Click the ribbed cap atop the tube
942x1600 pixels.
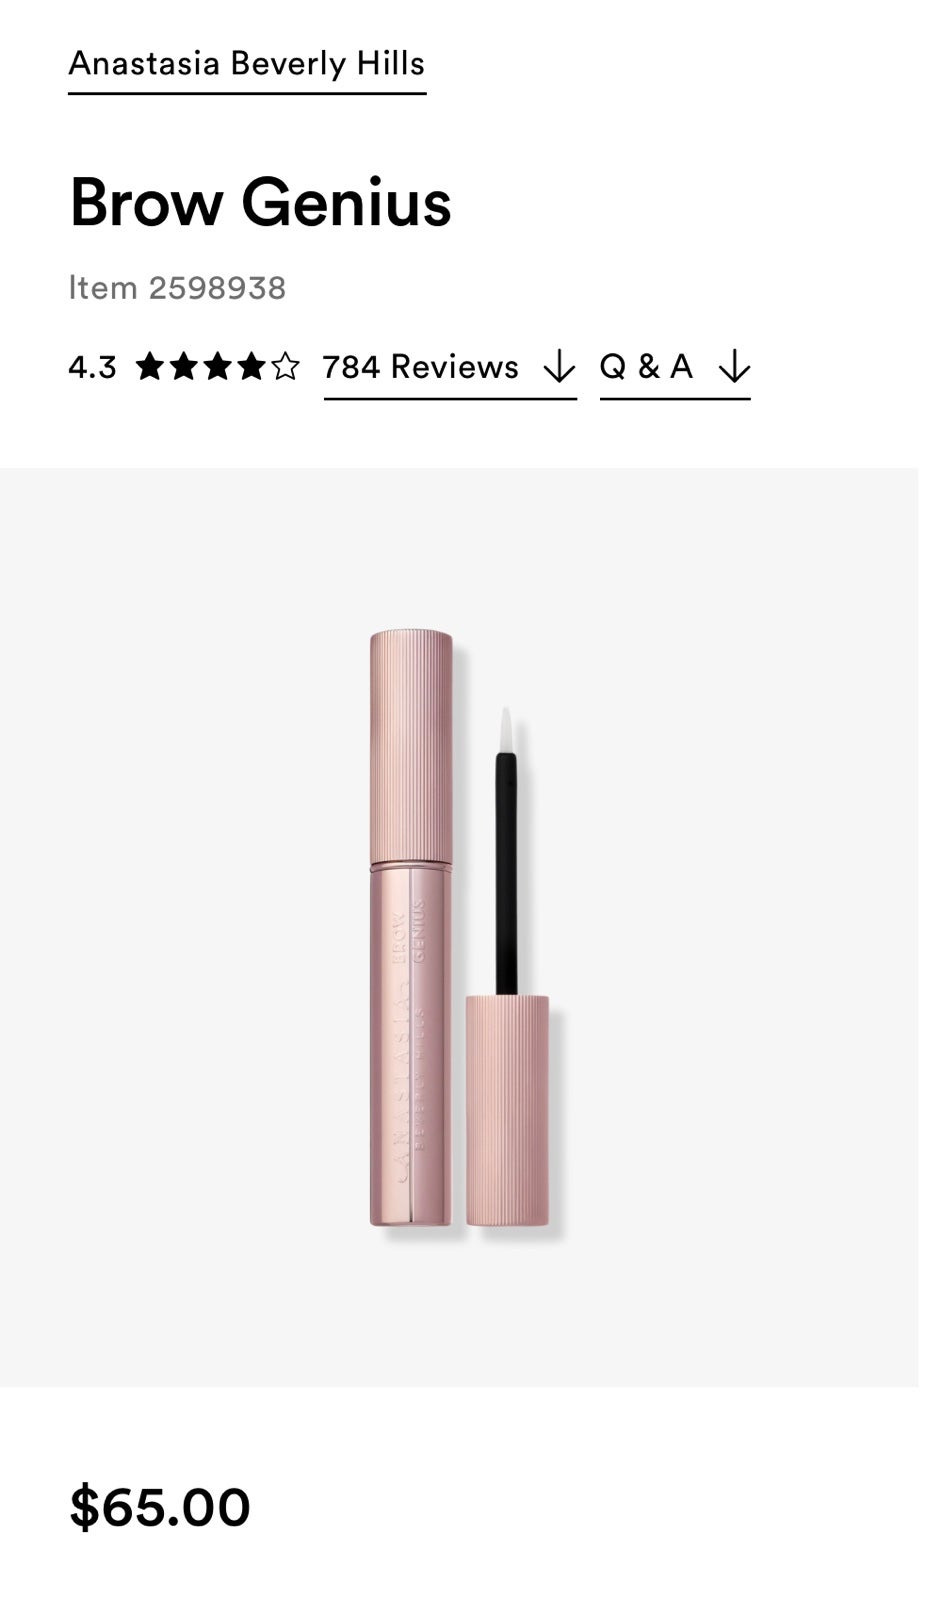click(x=411, y=746)
